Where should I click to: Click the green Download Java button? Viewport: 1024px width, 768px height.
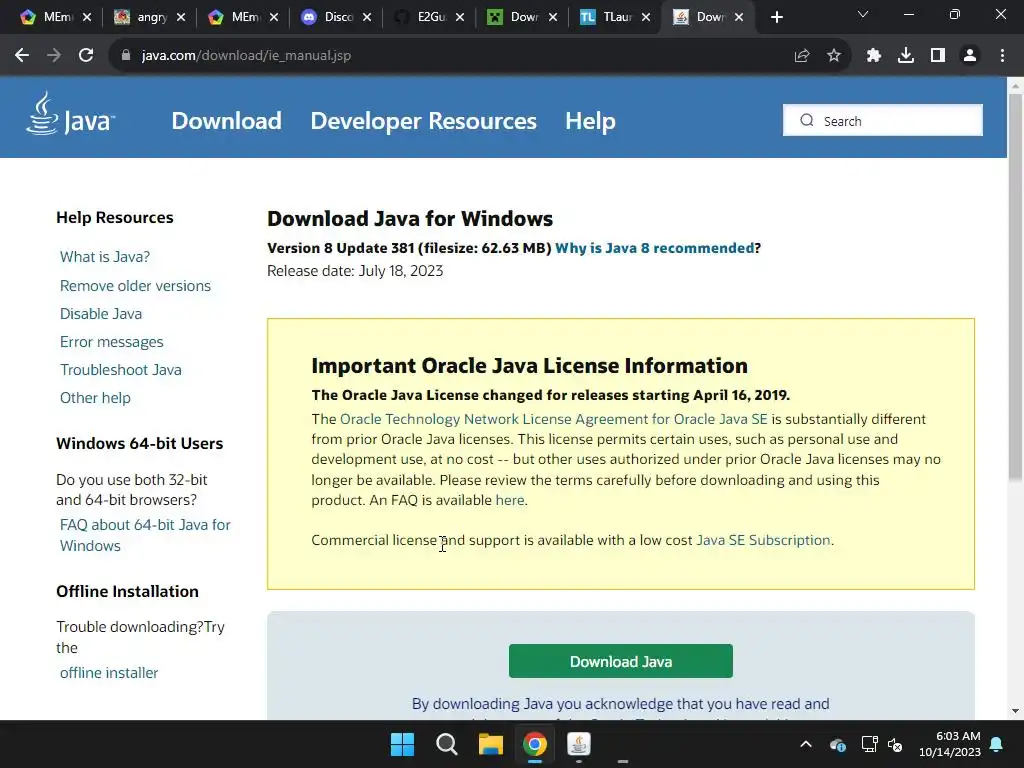coord(620,661)
